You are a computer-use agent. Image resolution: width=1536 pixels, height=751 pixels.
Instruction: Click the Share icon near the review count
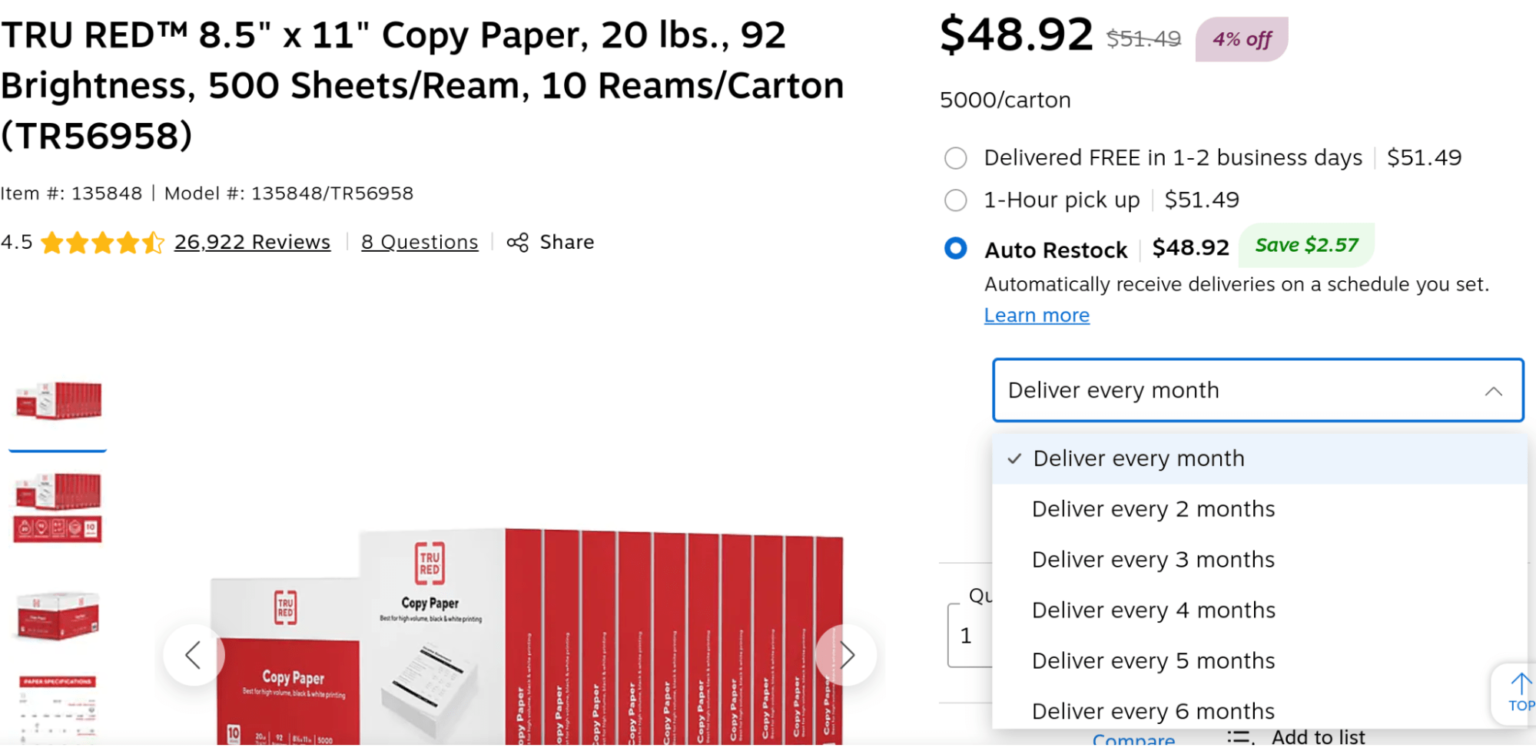tap(517, 242)
